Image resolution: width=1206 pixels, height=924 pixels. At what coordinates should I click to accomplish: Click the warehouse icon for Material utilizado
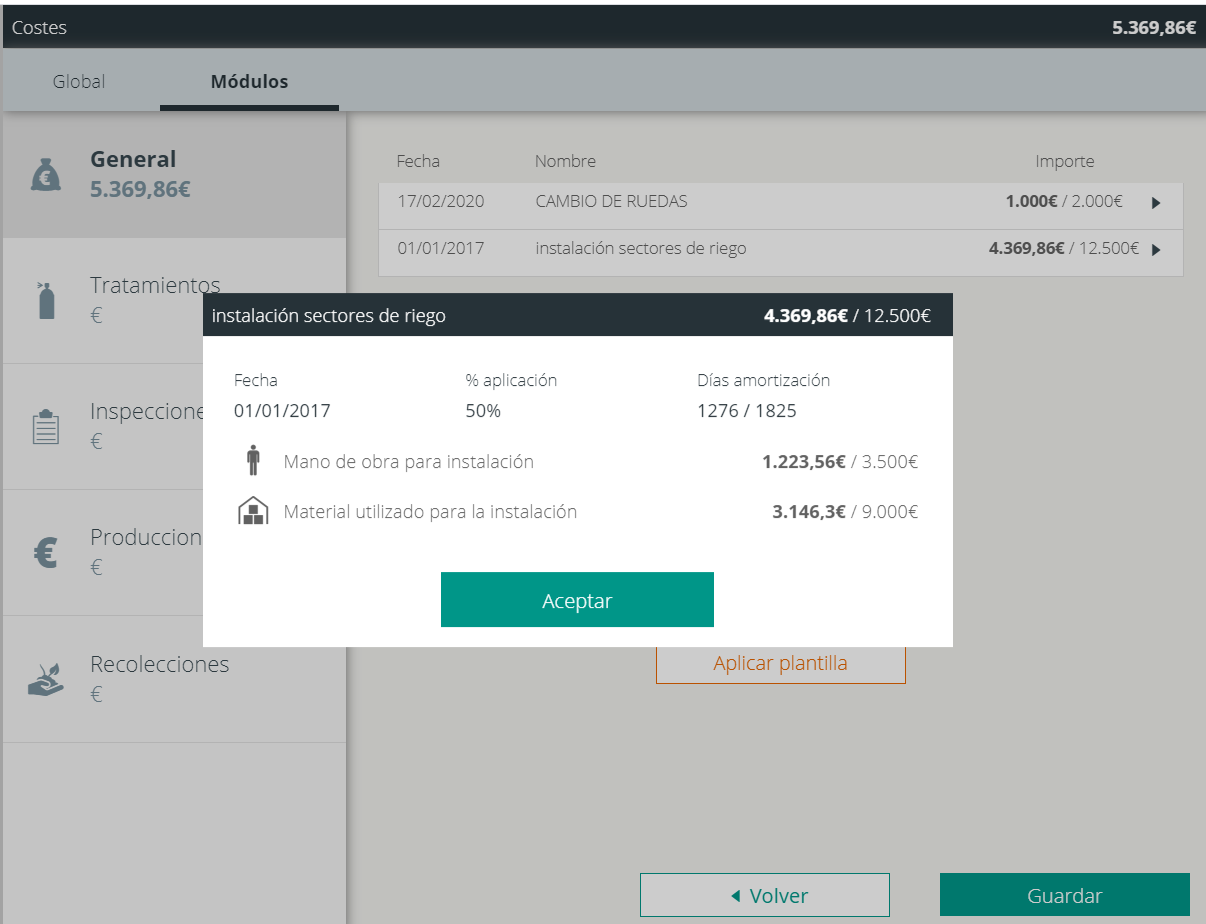click(x=253, y=512)
